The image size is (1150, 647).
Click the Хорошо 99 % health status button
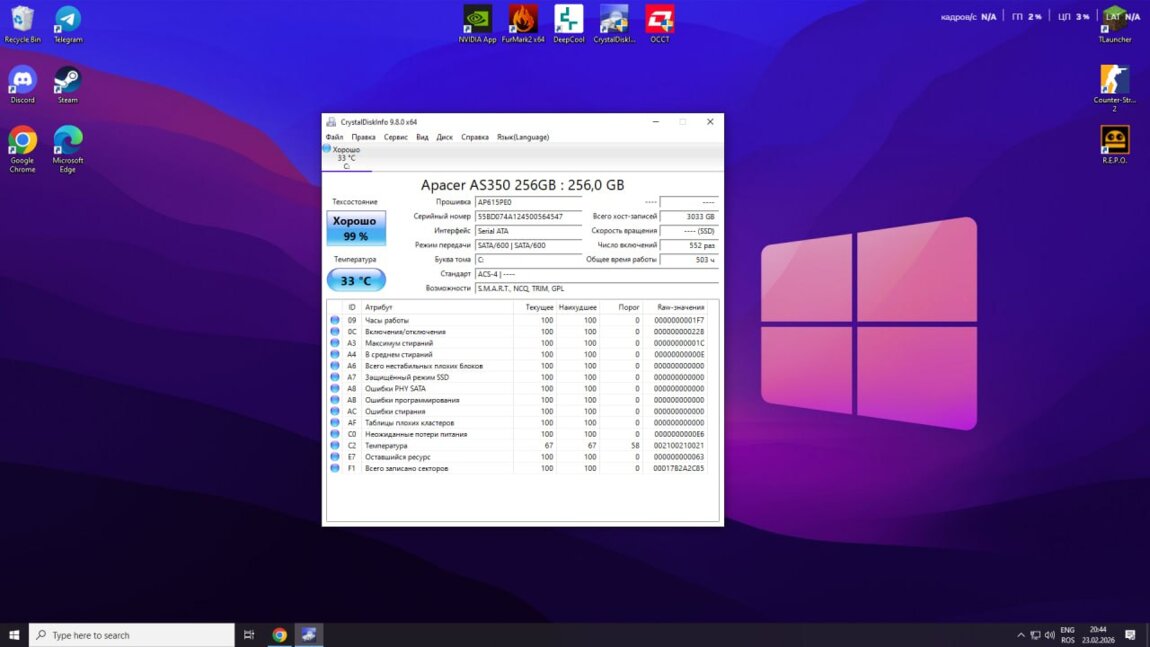click(x=355, y=227)
